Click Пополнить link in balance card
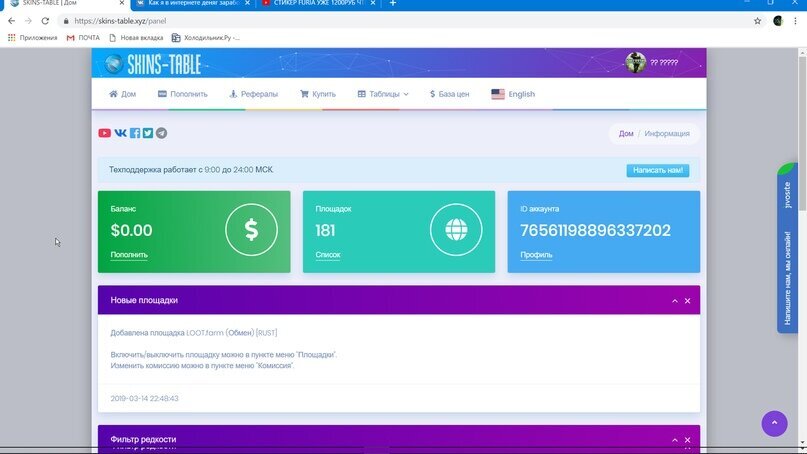 coord(129,255)
